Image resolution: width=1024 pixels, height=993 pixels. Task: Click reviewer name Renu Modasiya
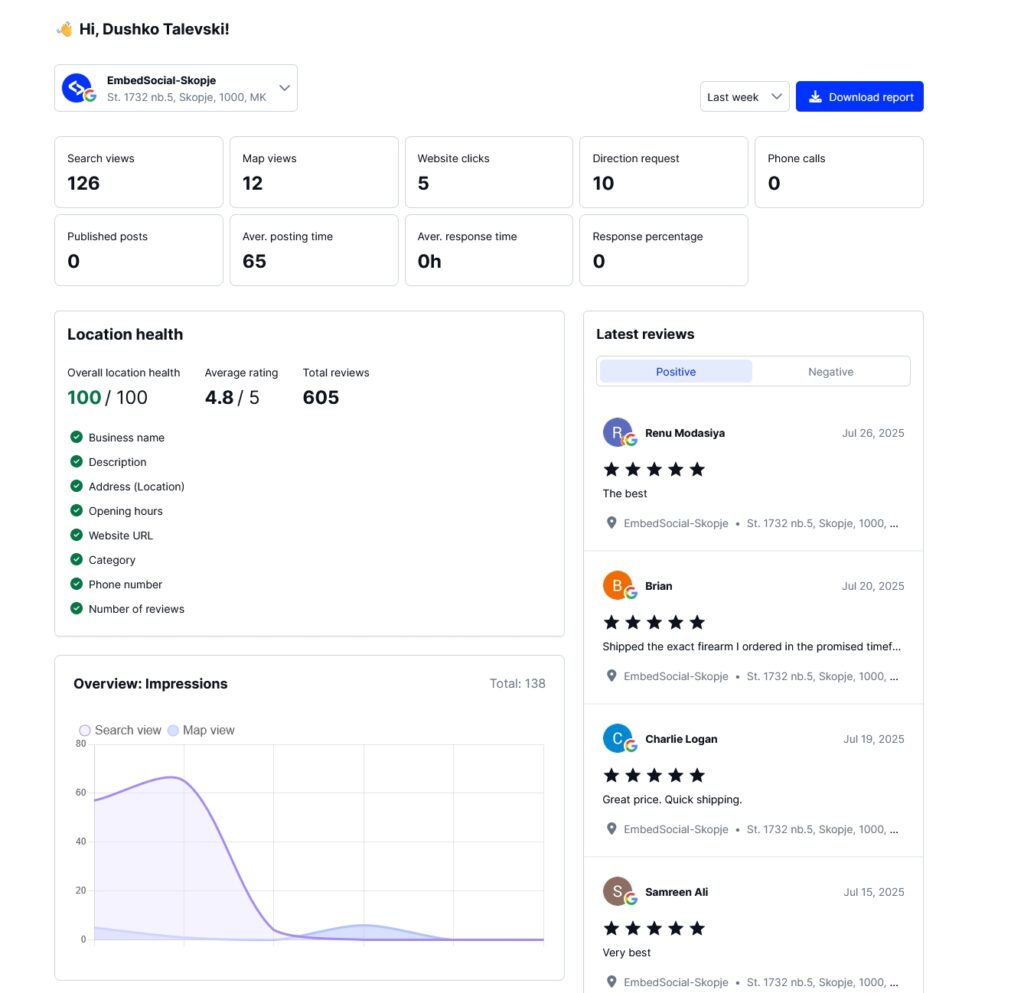click(684, 433)
